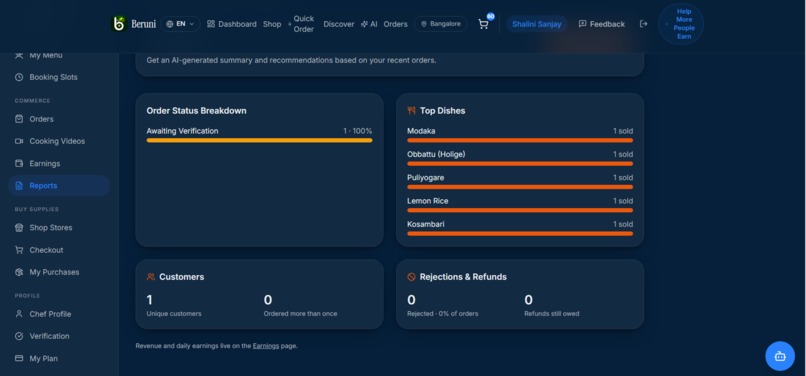806x376 pixels.
Task: Follow the Earnings page link
Action: [266, 346]
